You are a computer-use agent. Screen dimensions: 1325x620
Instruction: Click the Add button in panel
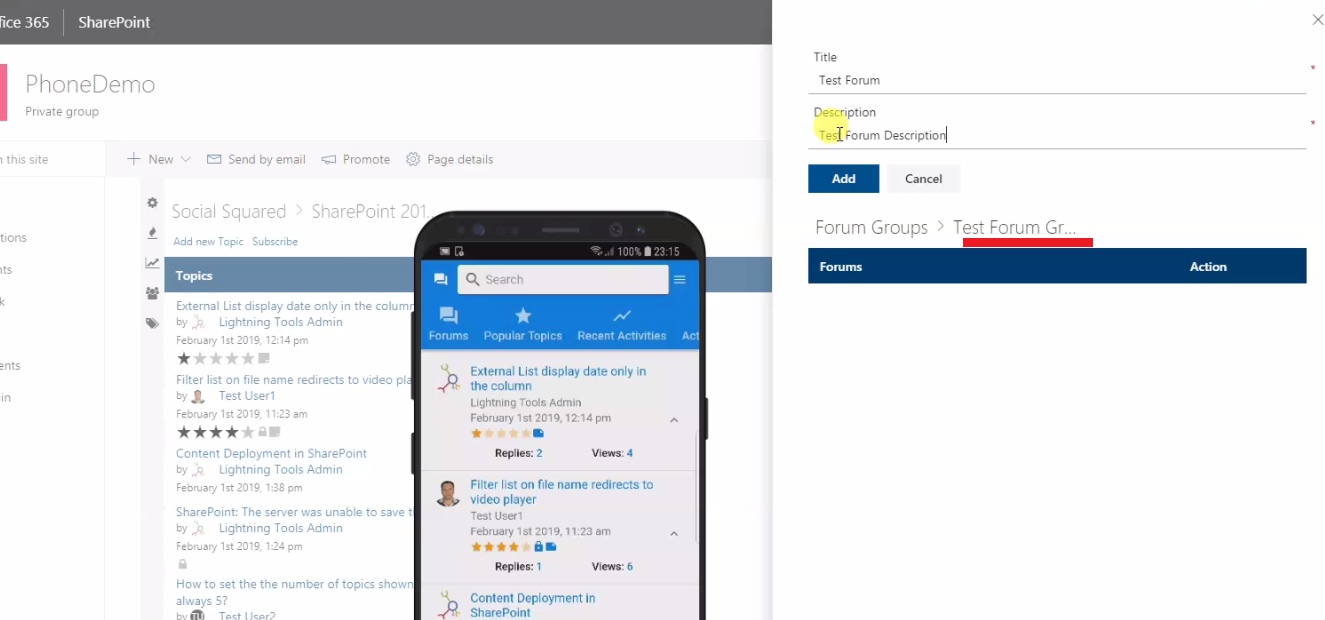(843, 179)
